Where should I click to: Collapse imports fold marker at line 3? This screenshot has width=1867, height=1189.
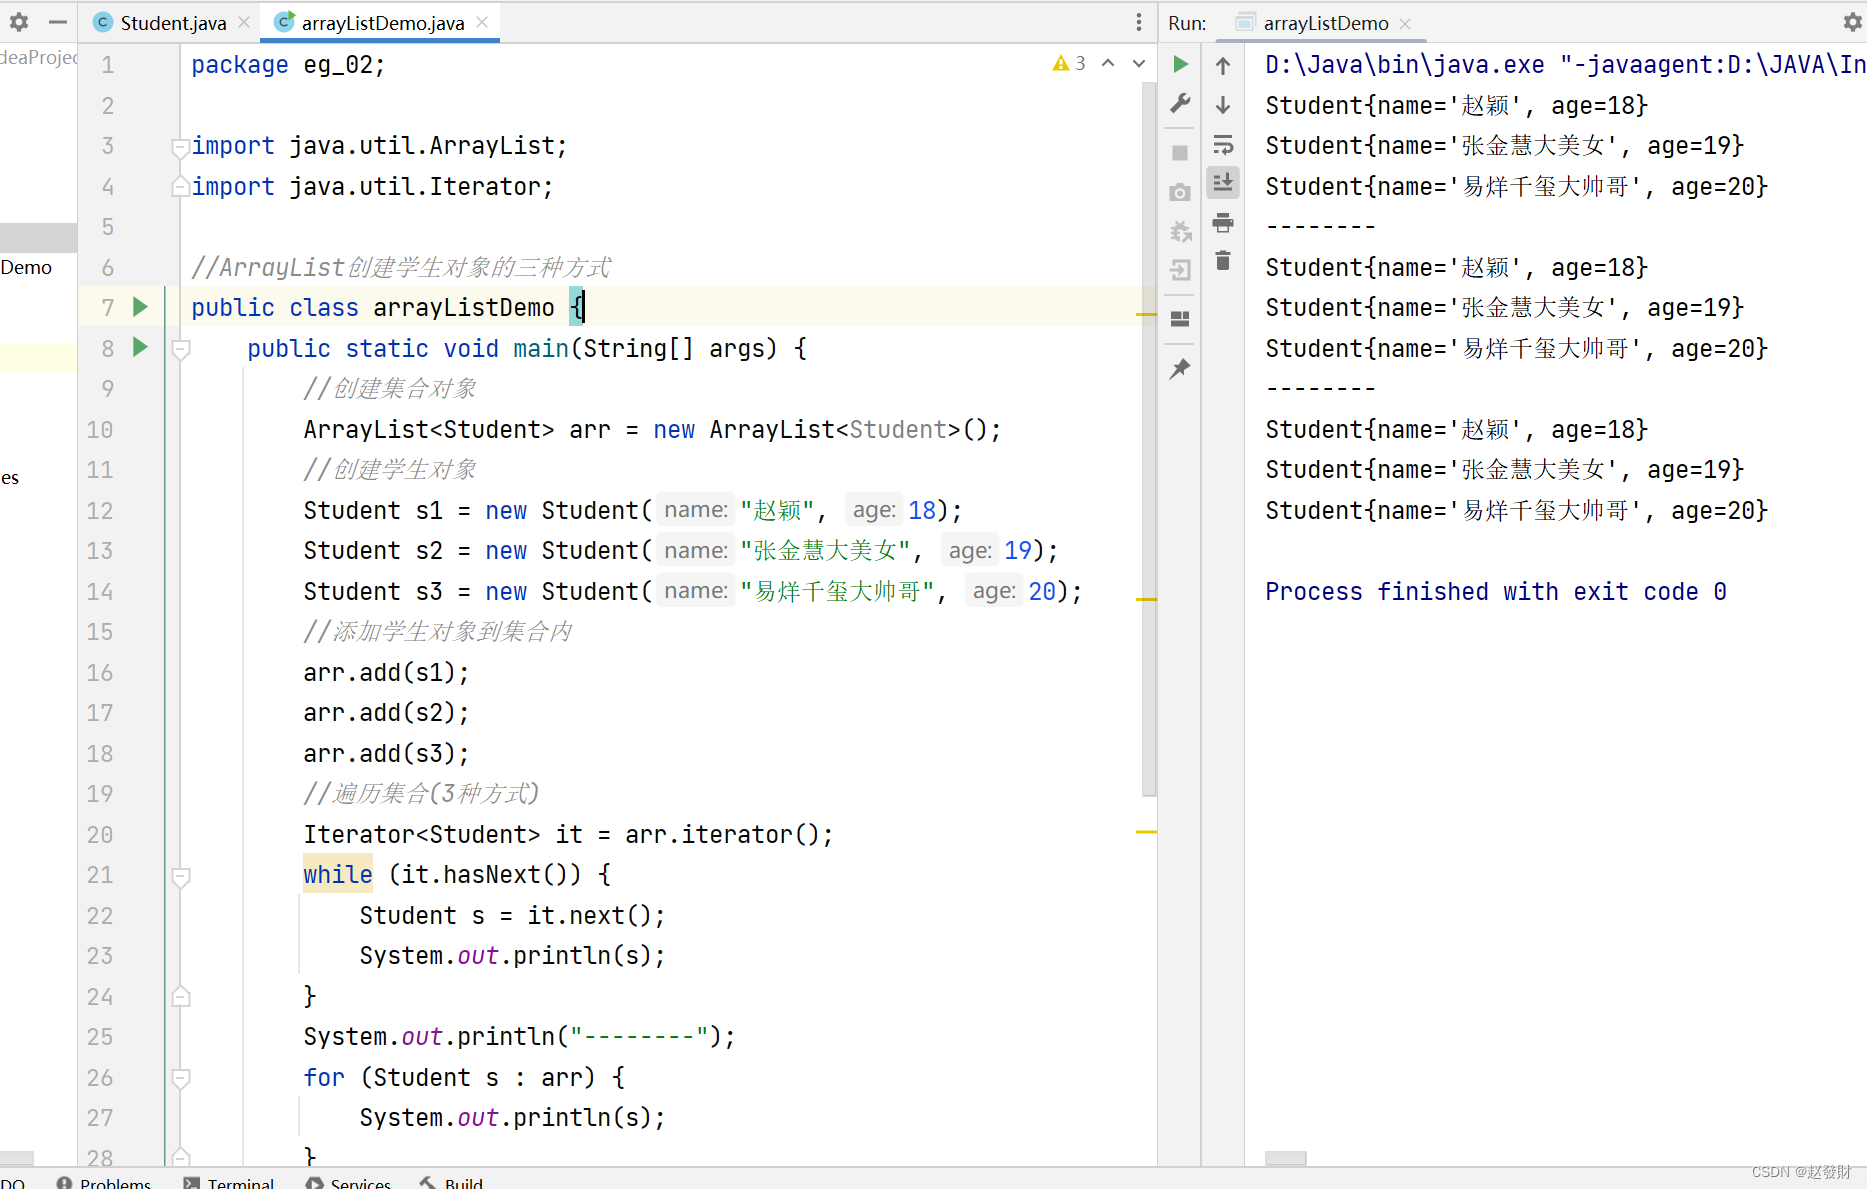(181, 147)
